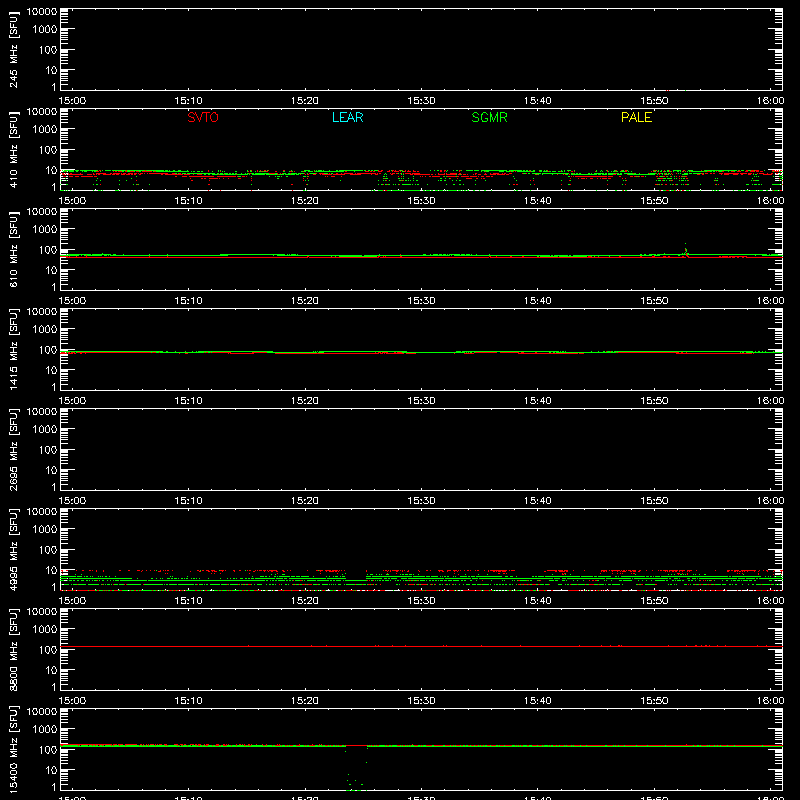This screenshot has height=800, width=800.
Task: Select the 4995 MHz [SFU] axis title
Action: (x=14, y=549)
